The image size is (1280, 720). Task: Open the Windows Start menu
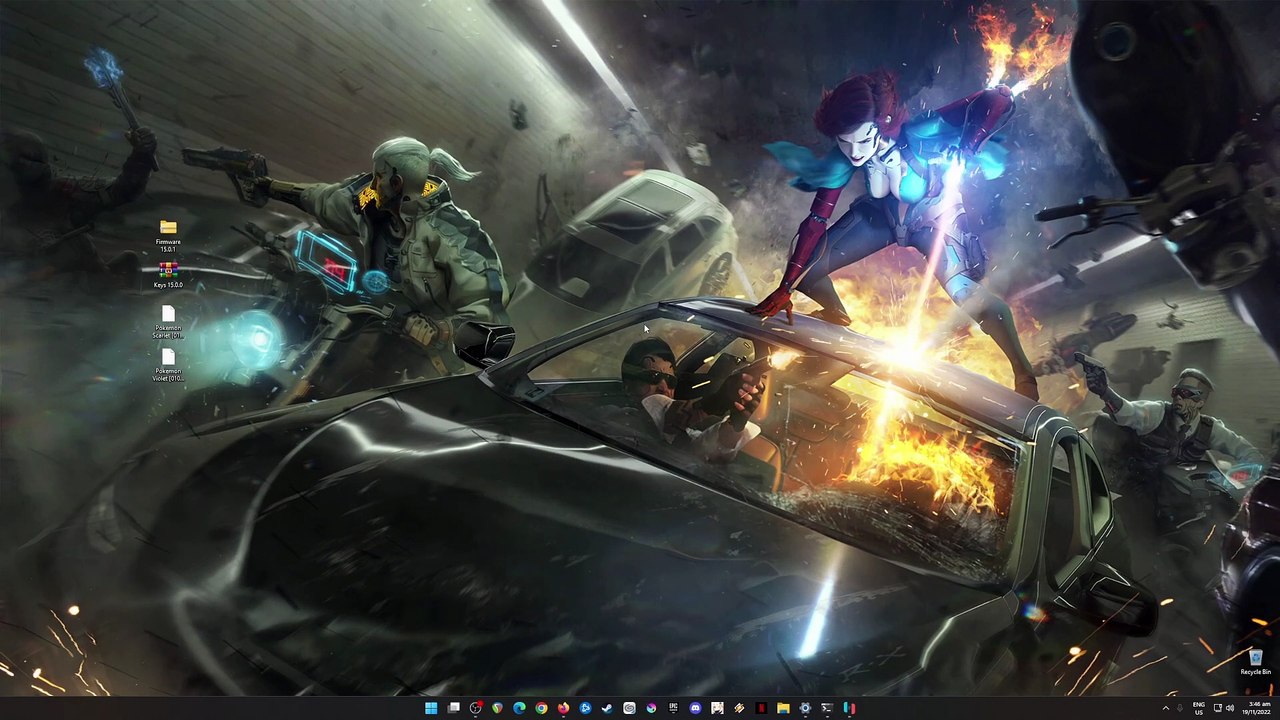click(x=431, y=708)
